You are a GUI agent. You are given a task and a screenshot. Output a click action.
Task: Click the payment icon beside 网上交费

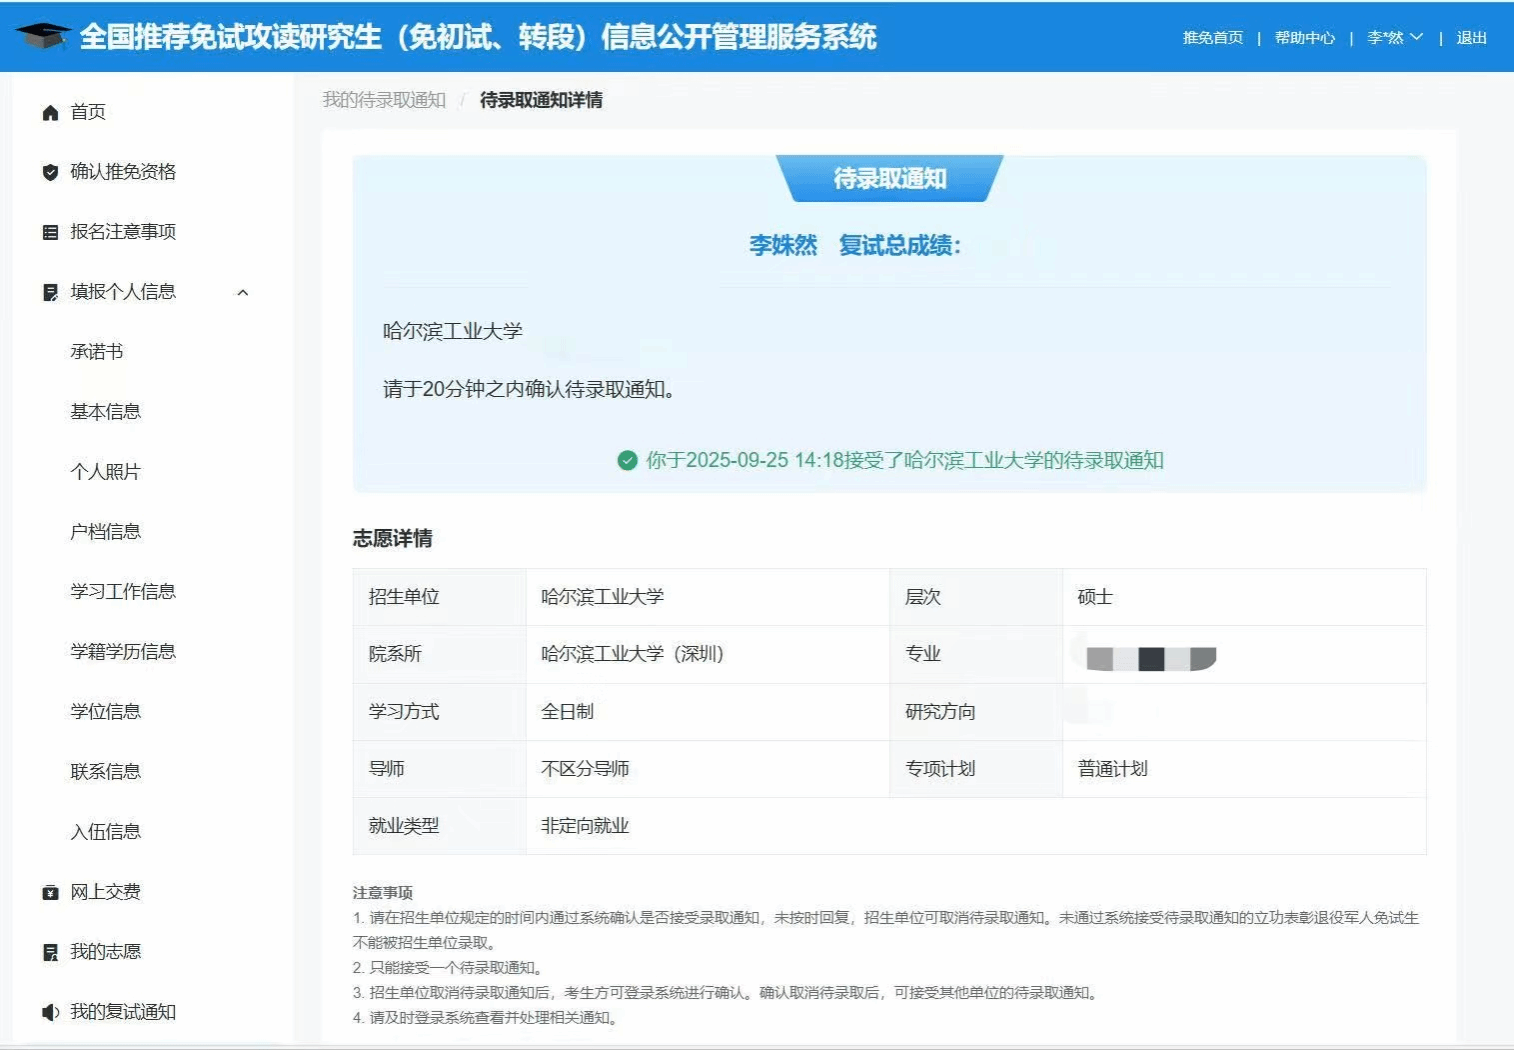(x=50, y=893)
